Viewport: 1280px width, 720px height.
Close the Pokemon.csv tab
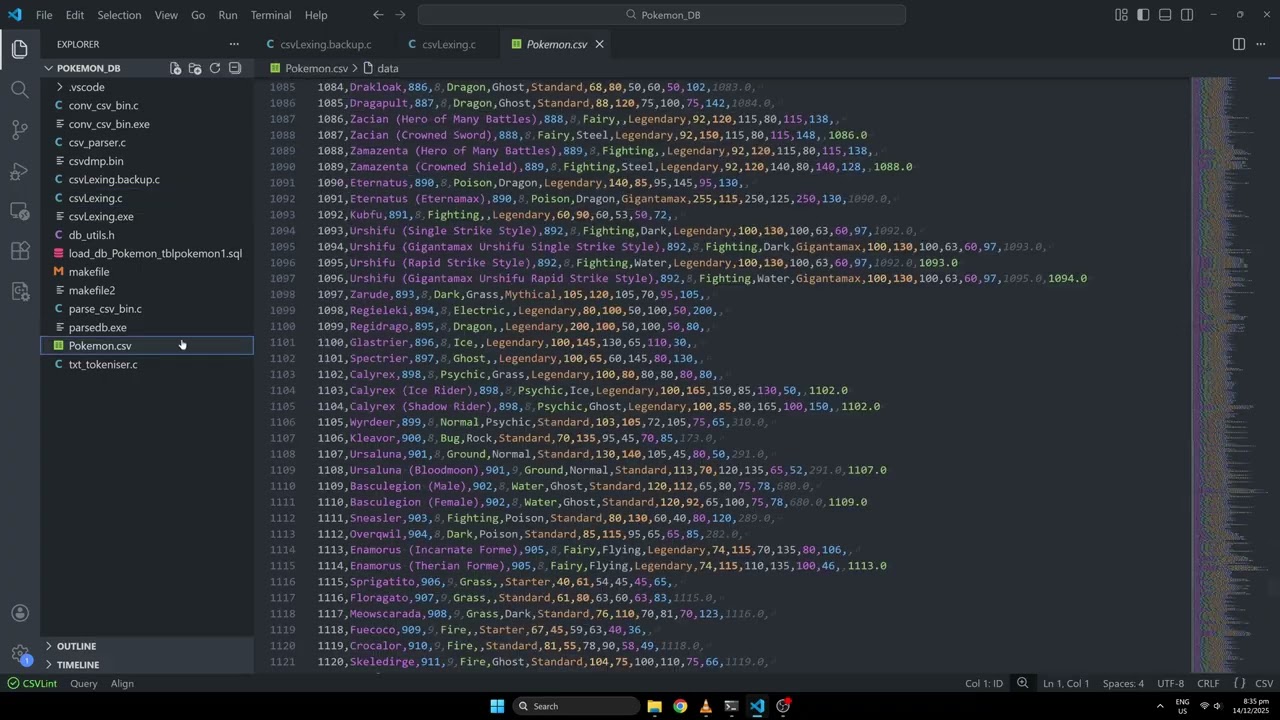point(599,44)
